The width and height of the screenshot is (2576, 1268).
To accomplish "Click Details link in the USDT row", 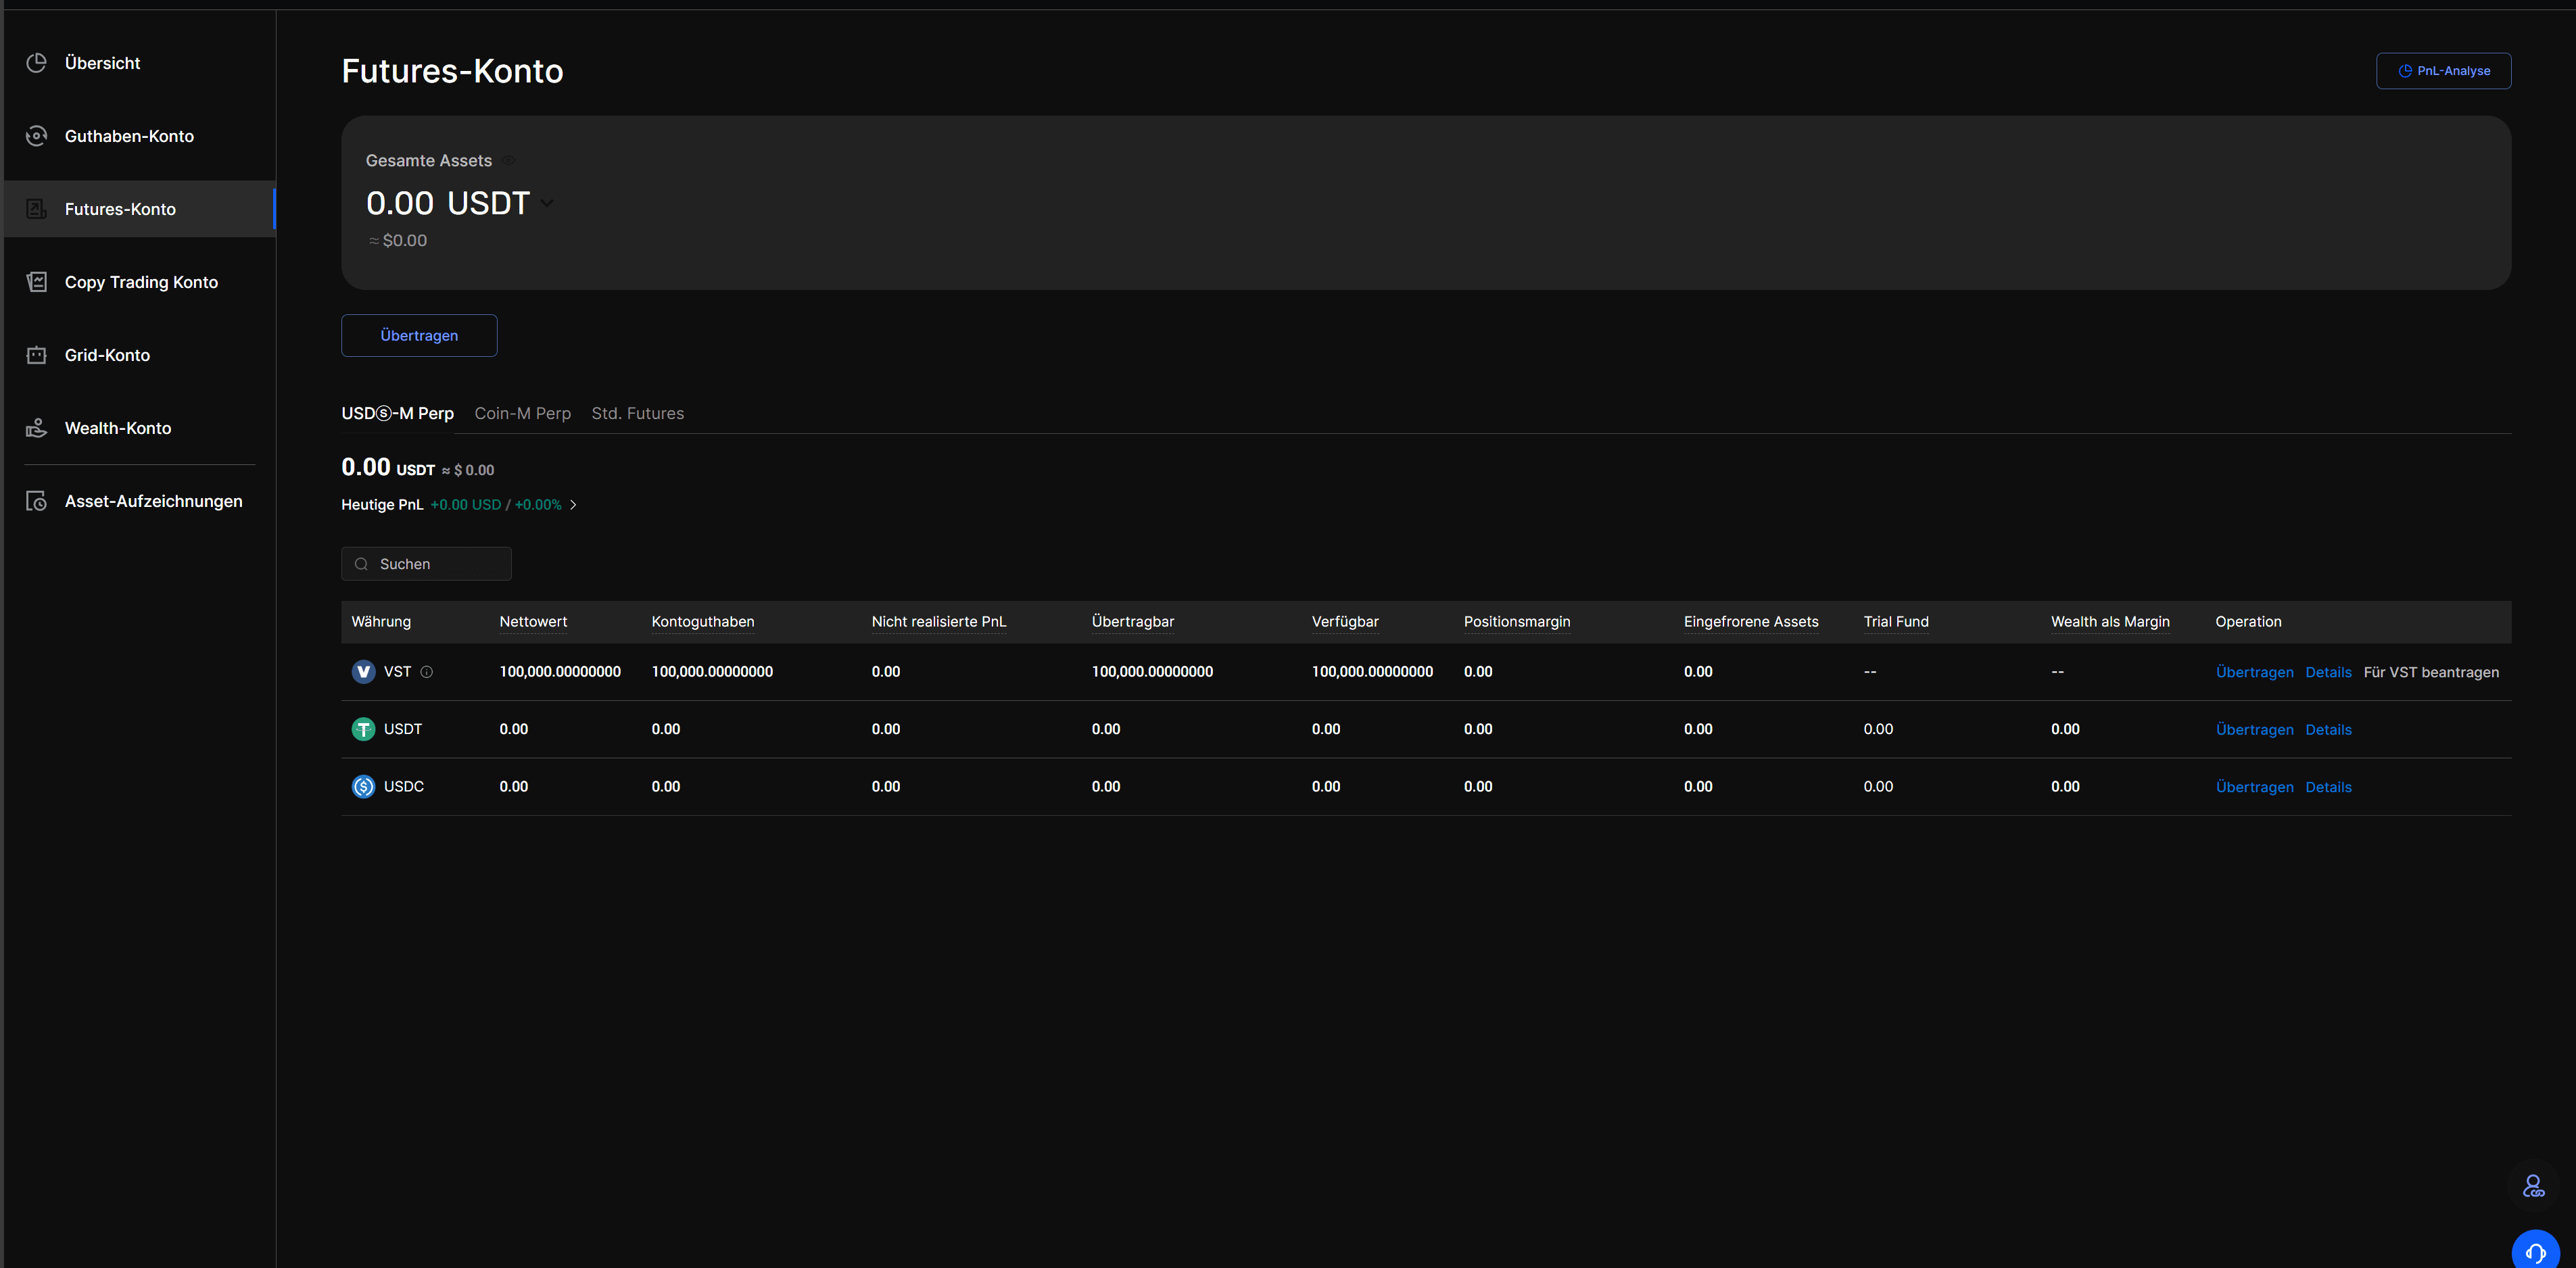I will 2328,730.
